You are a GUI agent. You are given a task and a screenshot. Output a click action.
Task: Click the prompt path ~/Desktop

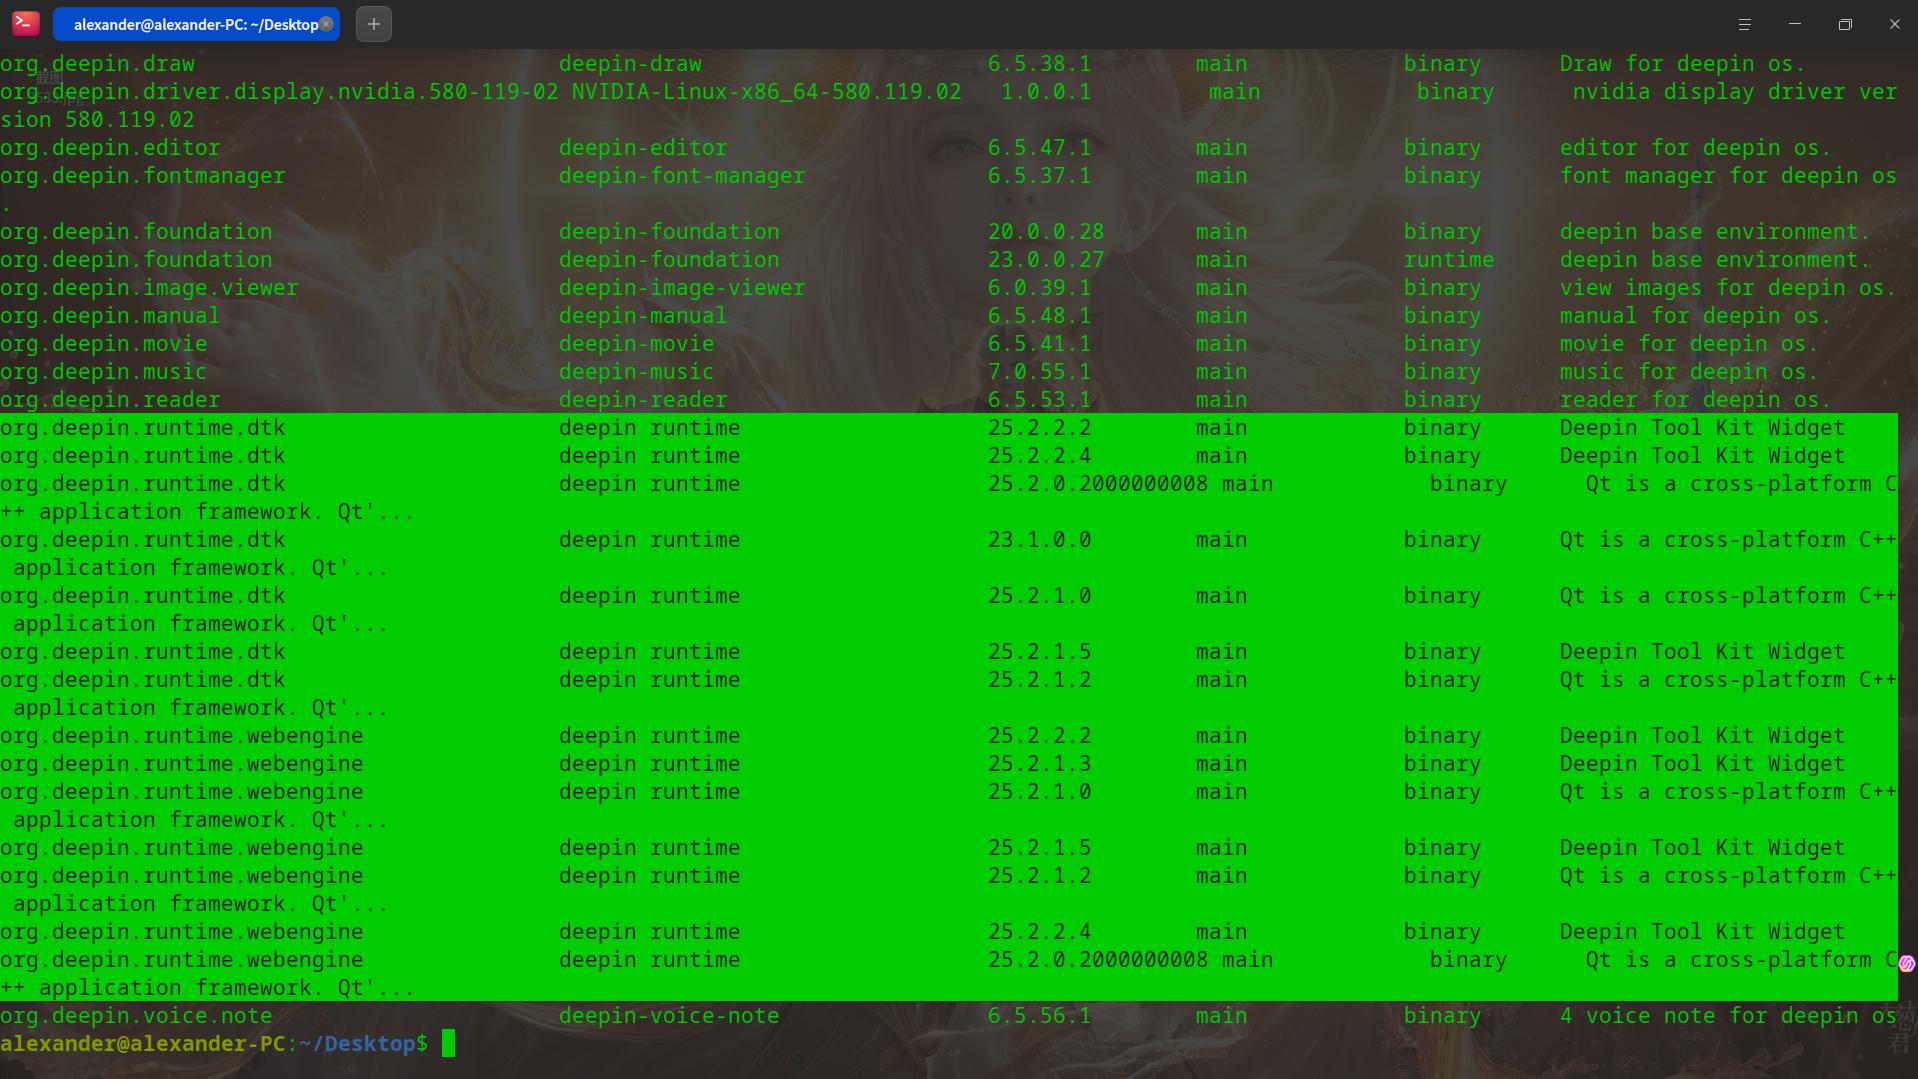point(357,1044)
